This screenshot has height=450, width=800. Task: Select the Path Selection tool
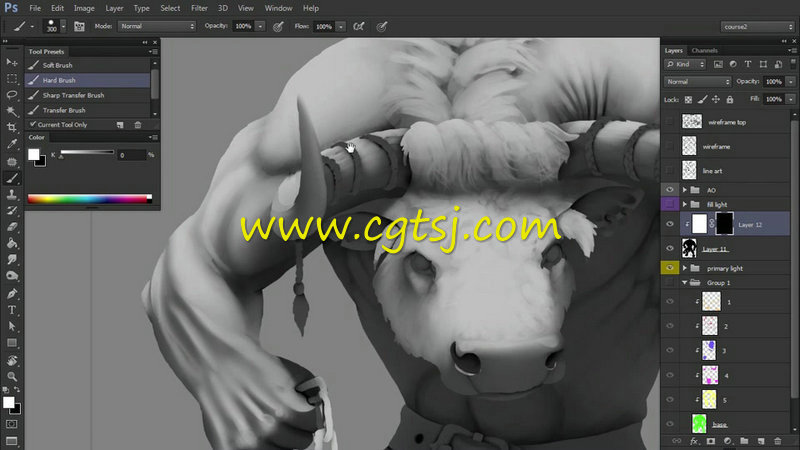tap(12, 326)
